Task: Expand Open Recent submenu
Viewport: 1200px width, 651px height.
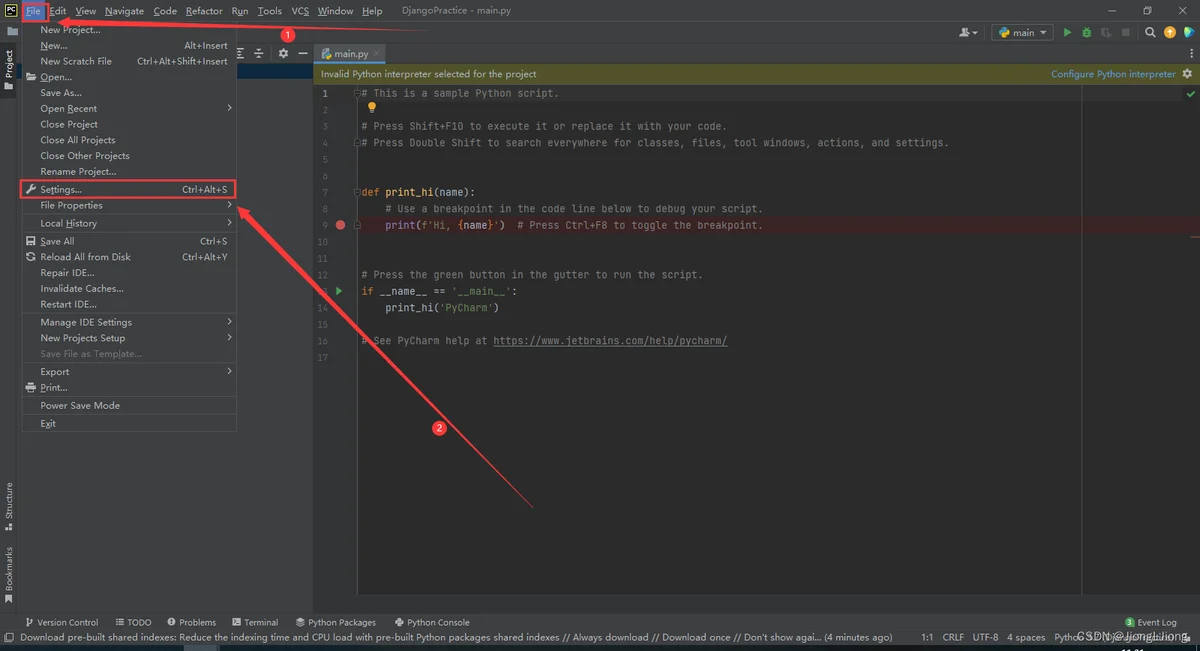Action: click(128, 109)
